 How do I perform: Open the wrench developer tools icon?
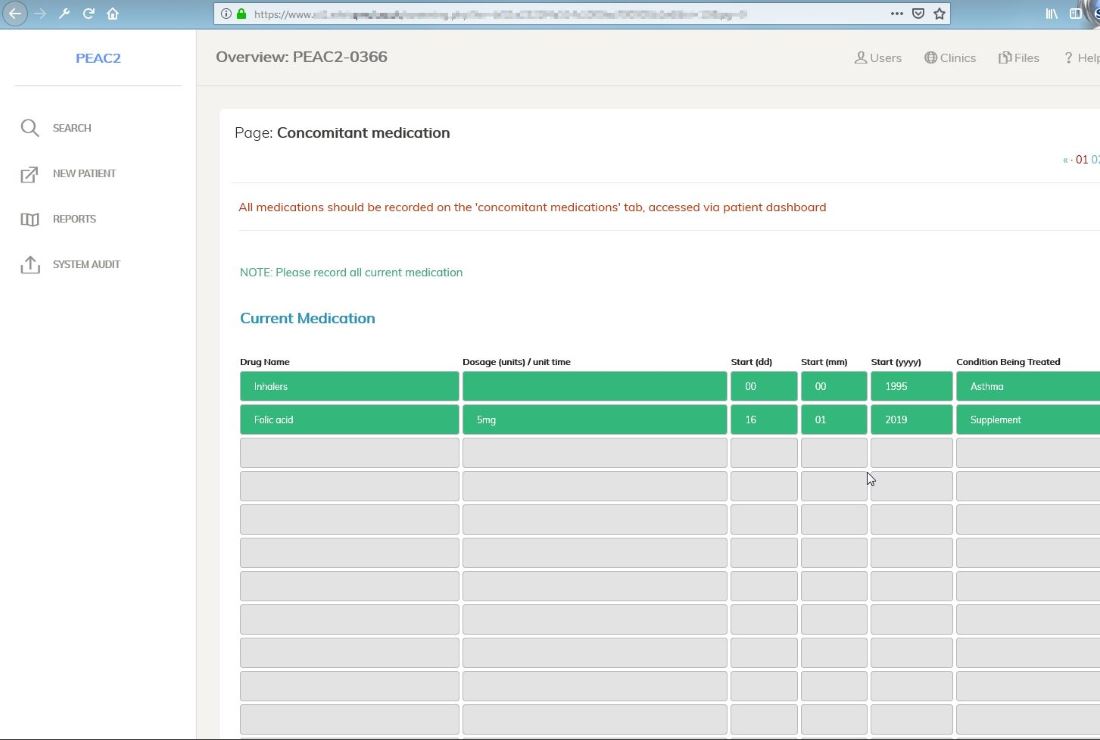click(x=64, y=13)
